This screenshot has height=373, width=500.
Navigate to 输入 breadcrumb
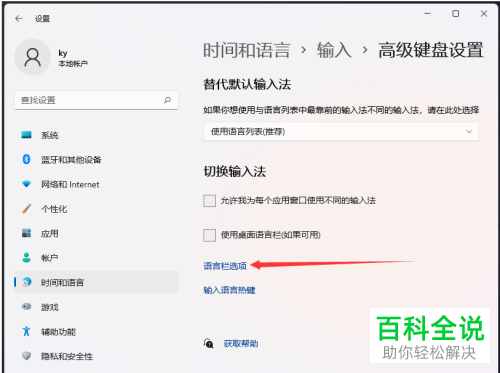click(334, 50)
